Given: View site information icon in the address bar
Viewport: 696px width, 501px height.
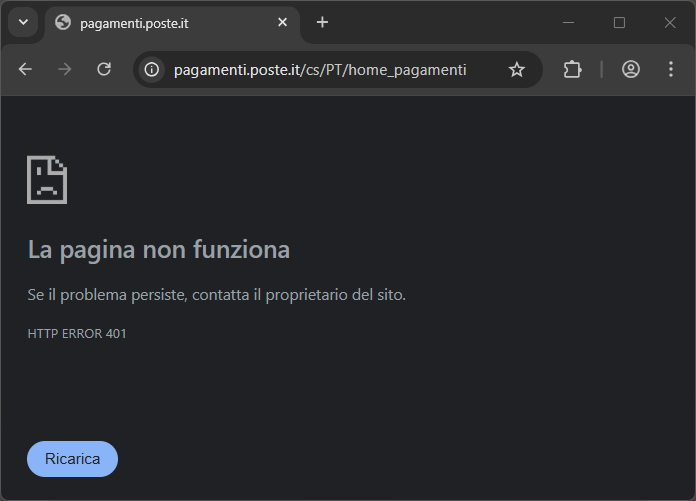Looking at the screenshot, I should pos(152,70).
